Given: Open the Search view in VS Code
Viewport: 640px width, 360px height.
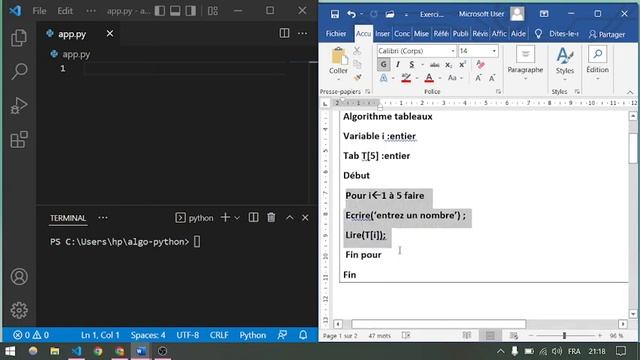Looking at the screenshot, I should [19, 71].
